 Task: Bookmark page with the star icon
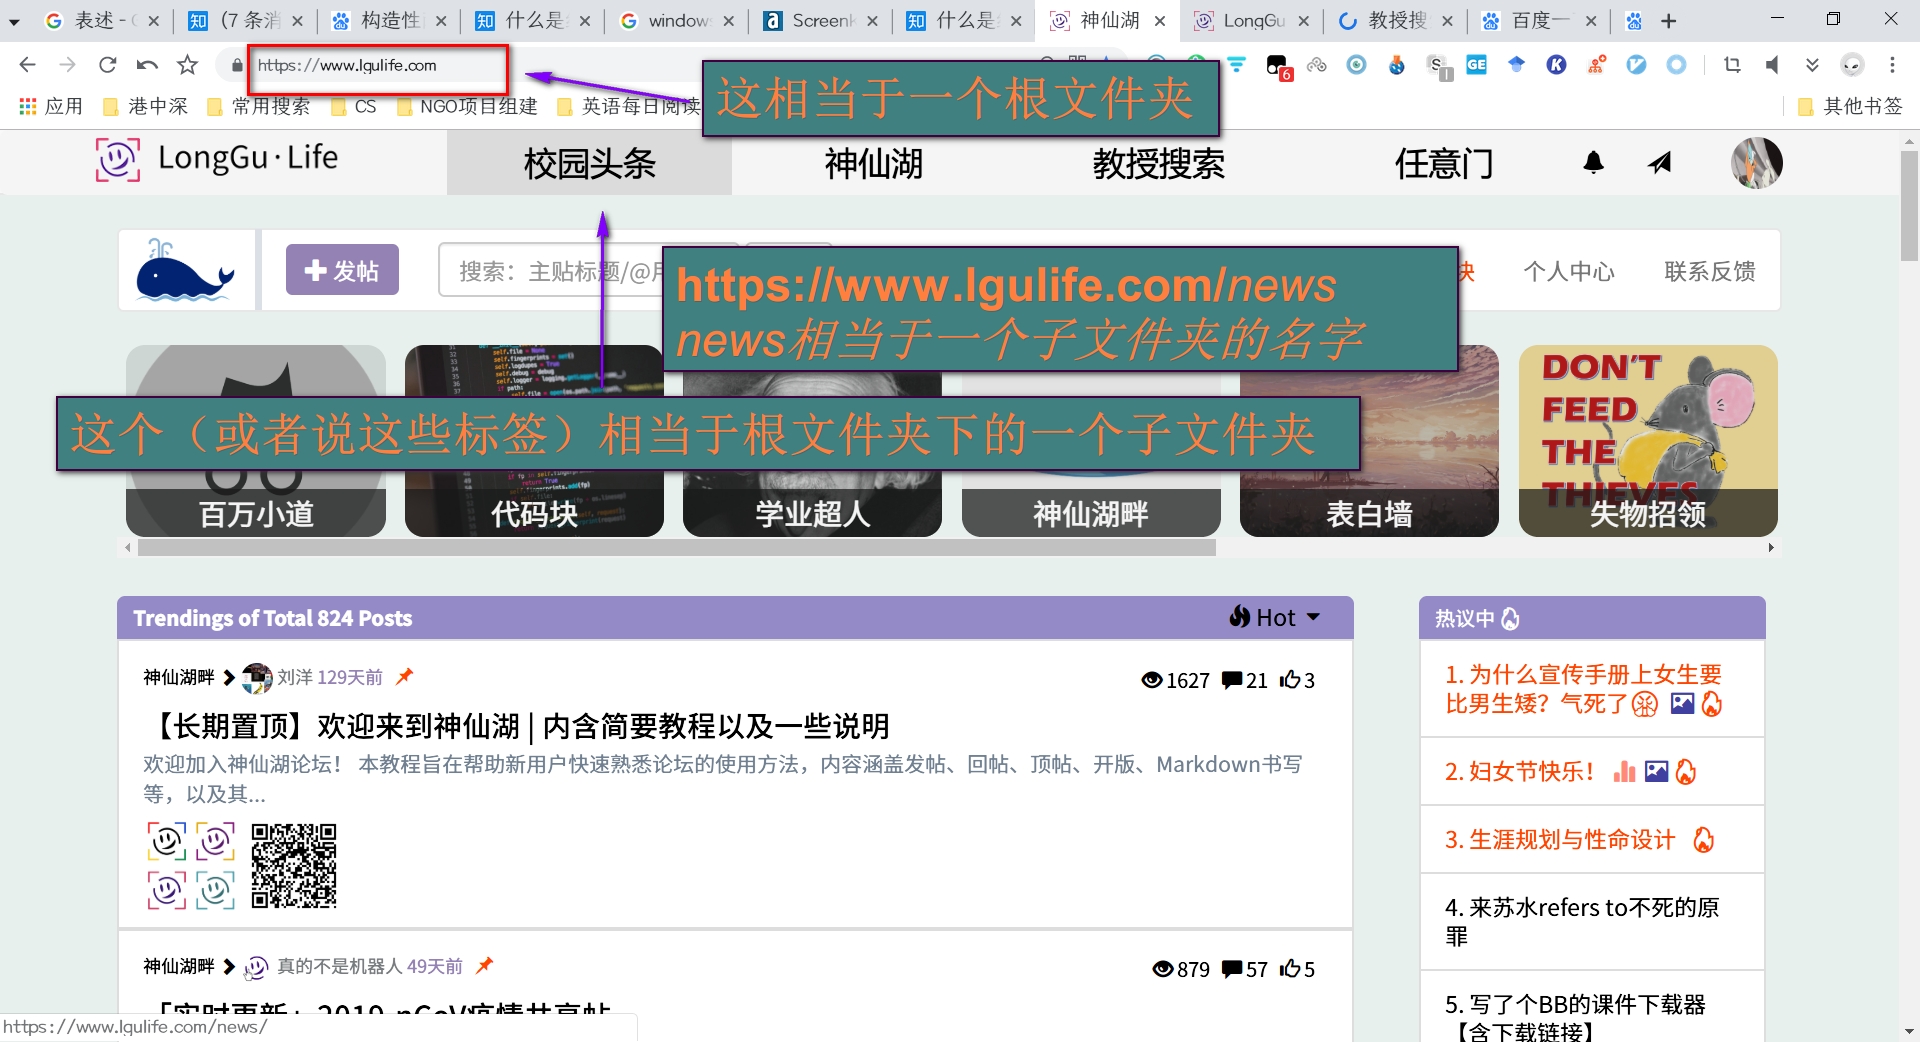pos(187,65)
